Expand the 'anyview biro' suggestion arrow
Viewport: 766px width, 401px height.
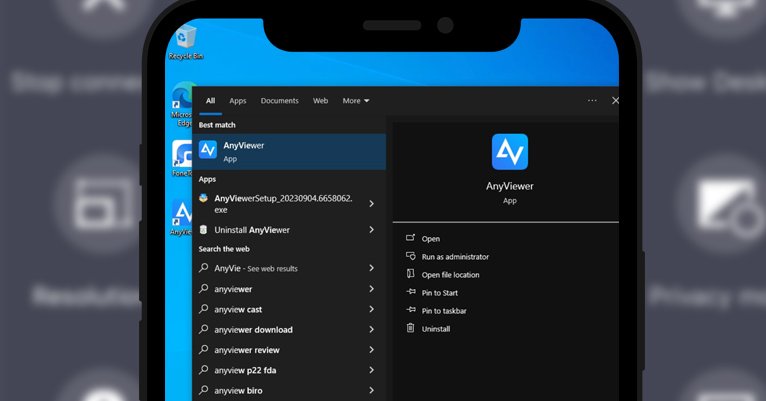[x=372, y=390]
